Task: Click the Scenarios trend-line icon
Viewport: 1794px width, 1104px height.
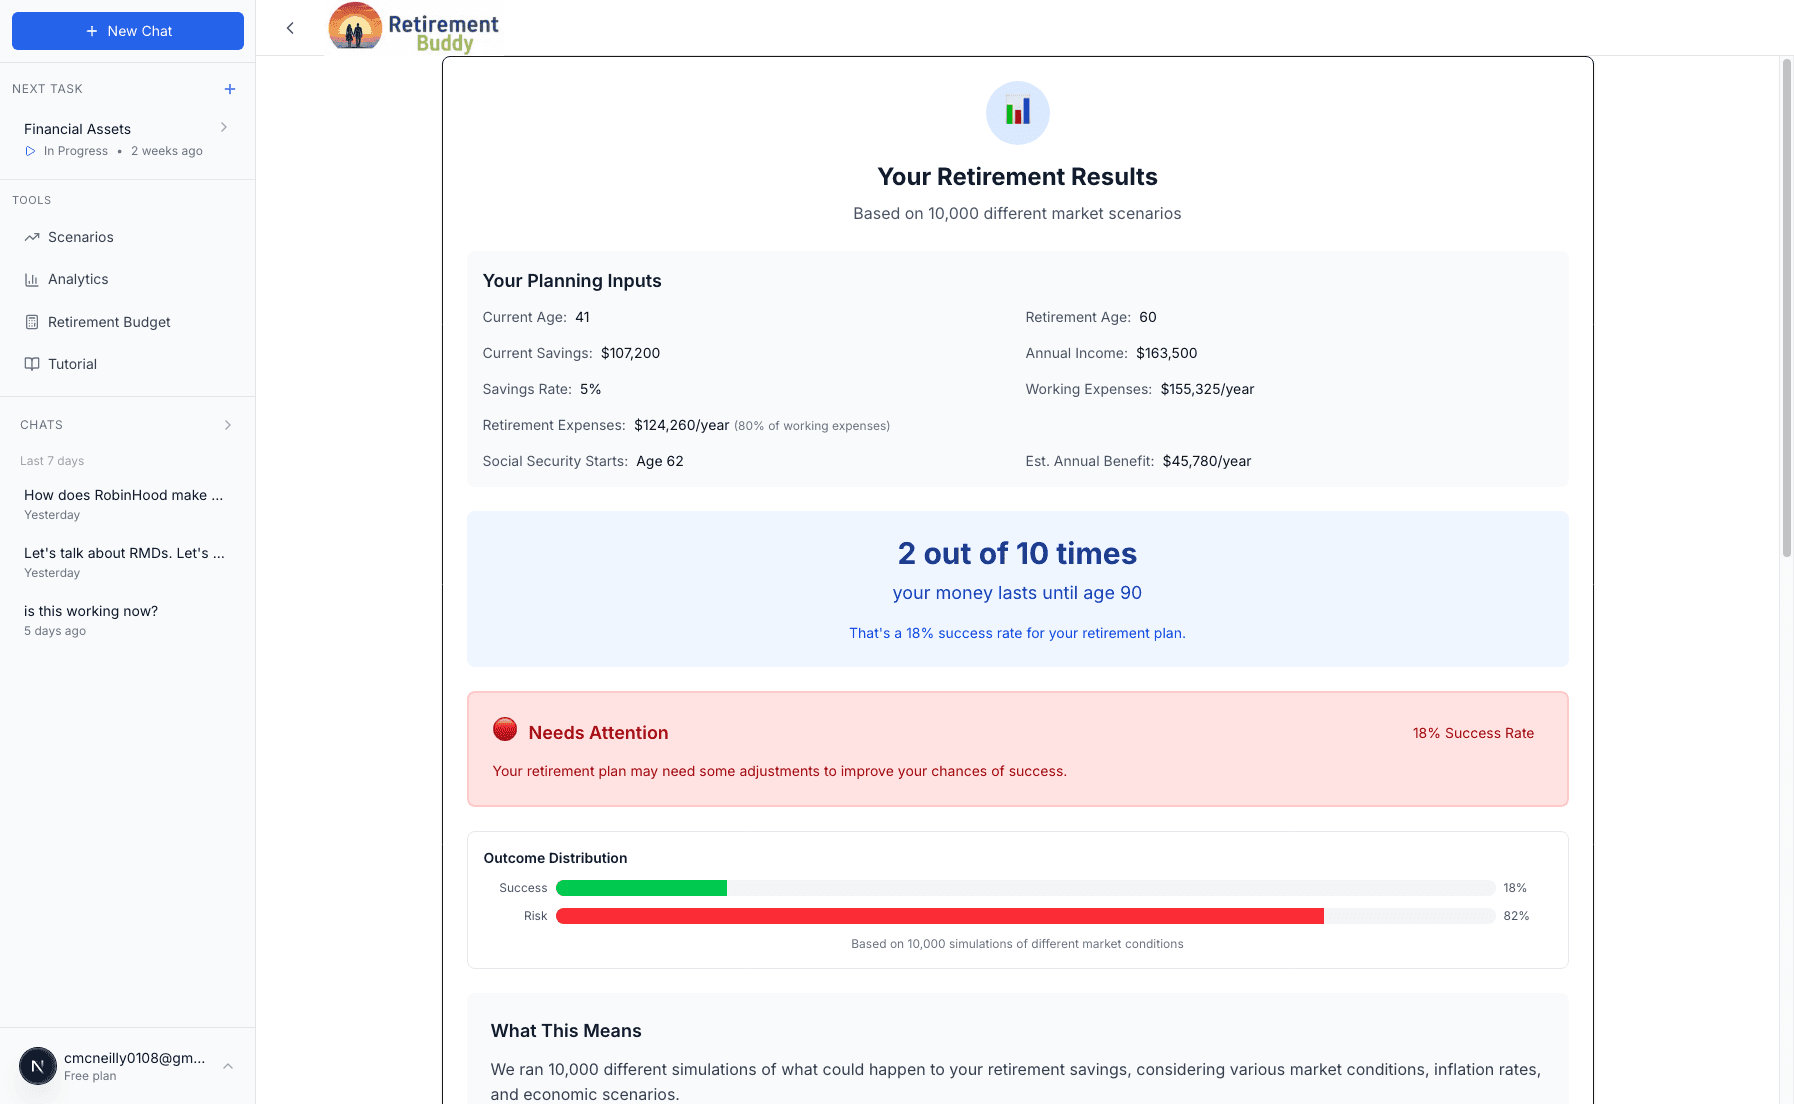Action: [32, 237]
